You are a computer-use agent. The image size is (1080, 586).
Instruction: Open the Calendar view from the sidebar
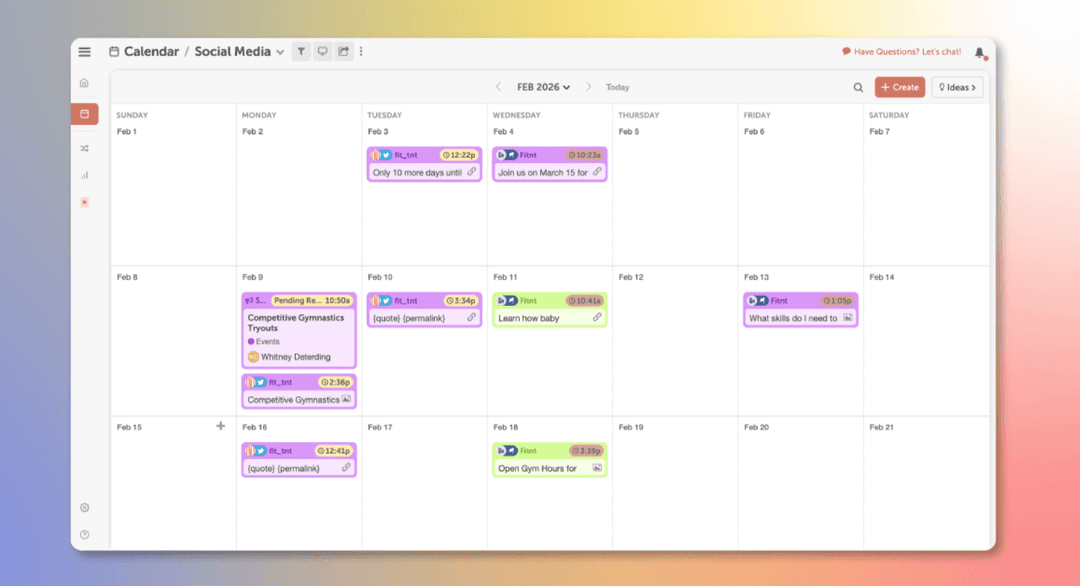coord(85,114)
